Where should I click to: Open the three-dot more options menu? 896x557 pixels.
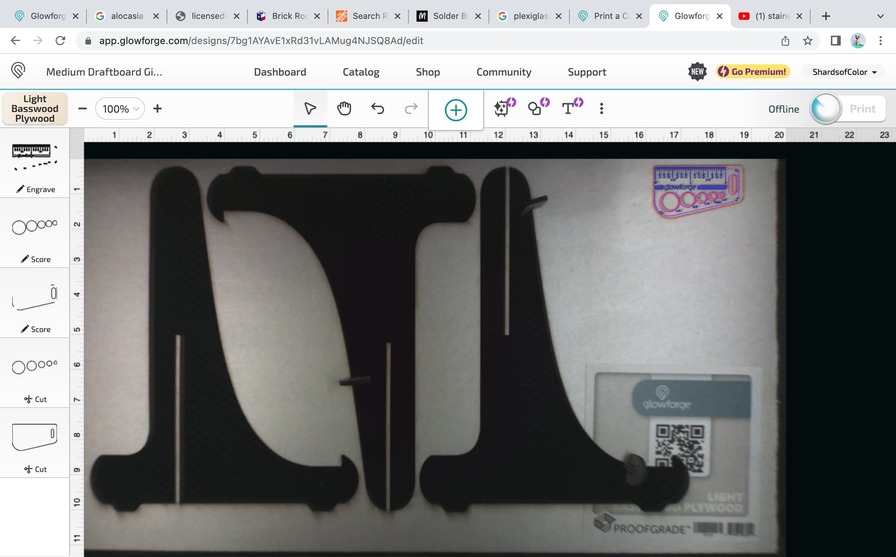click(601, 109)
